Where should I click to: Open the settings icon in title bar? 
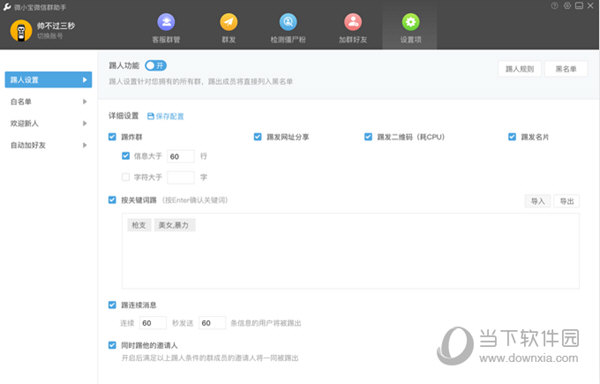click(567, 5)
